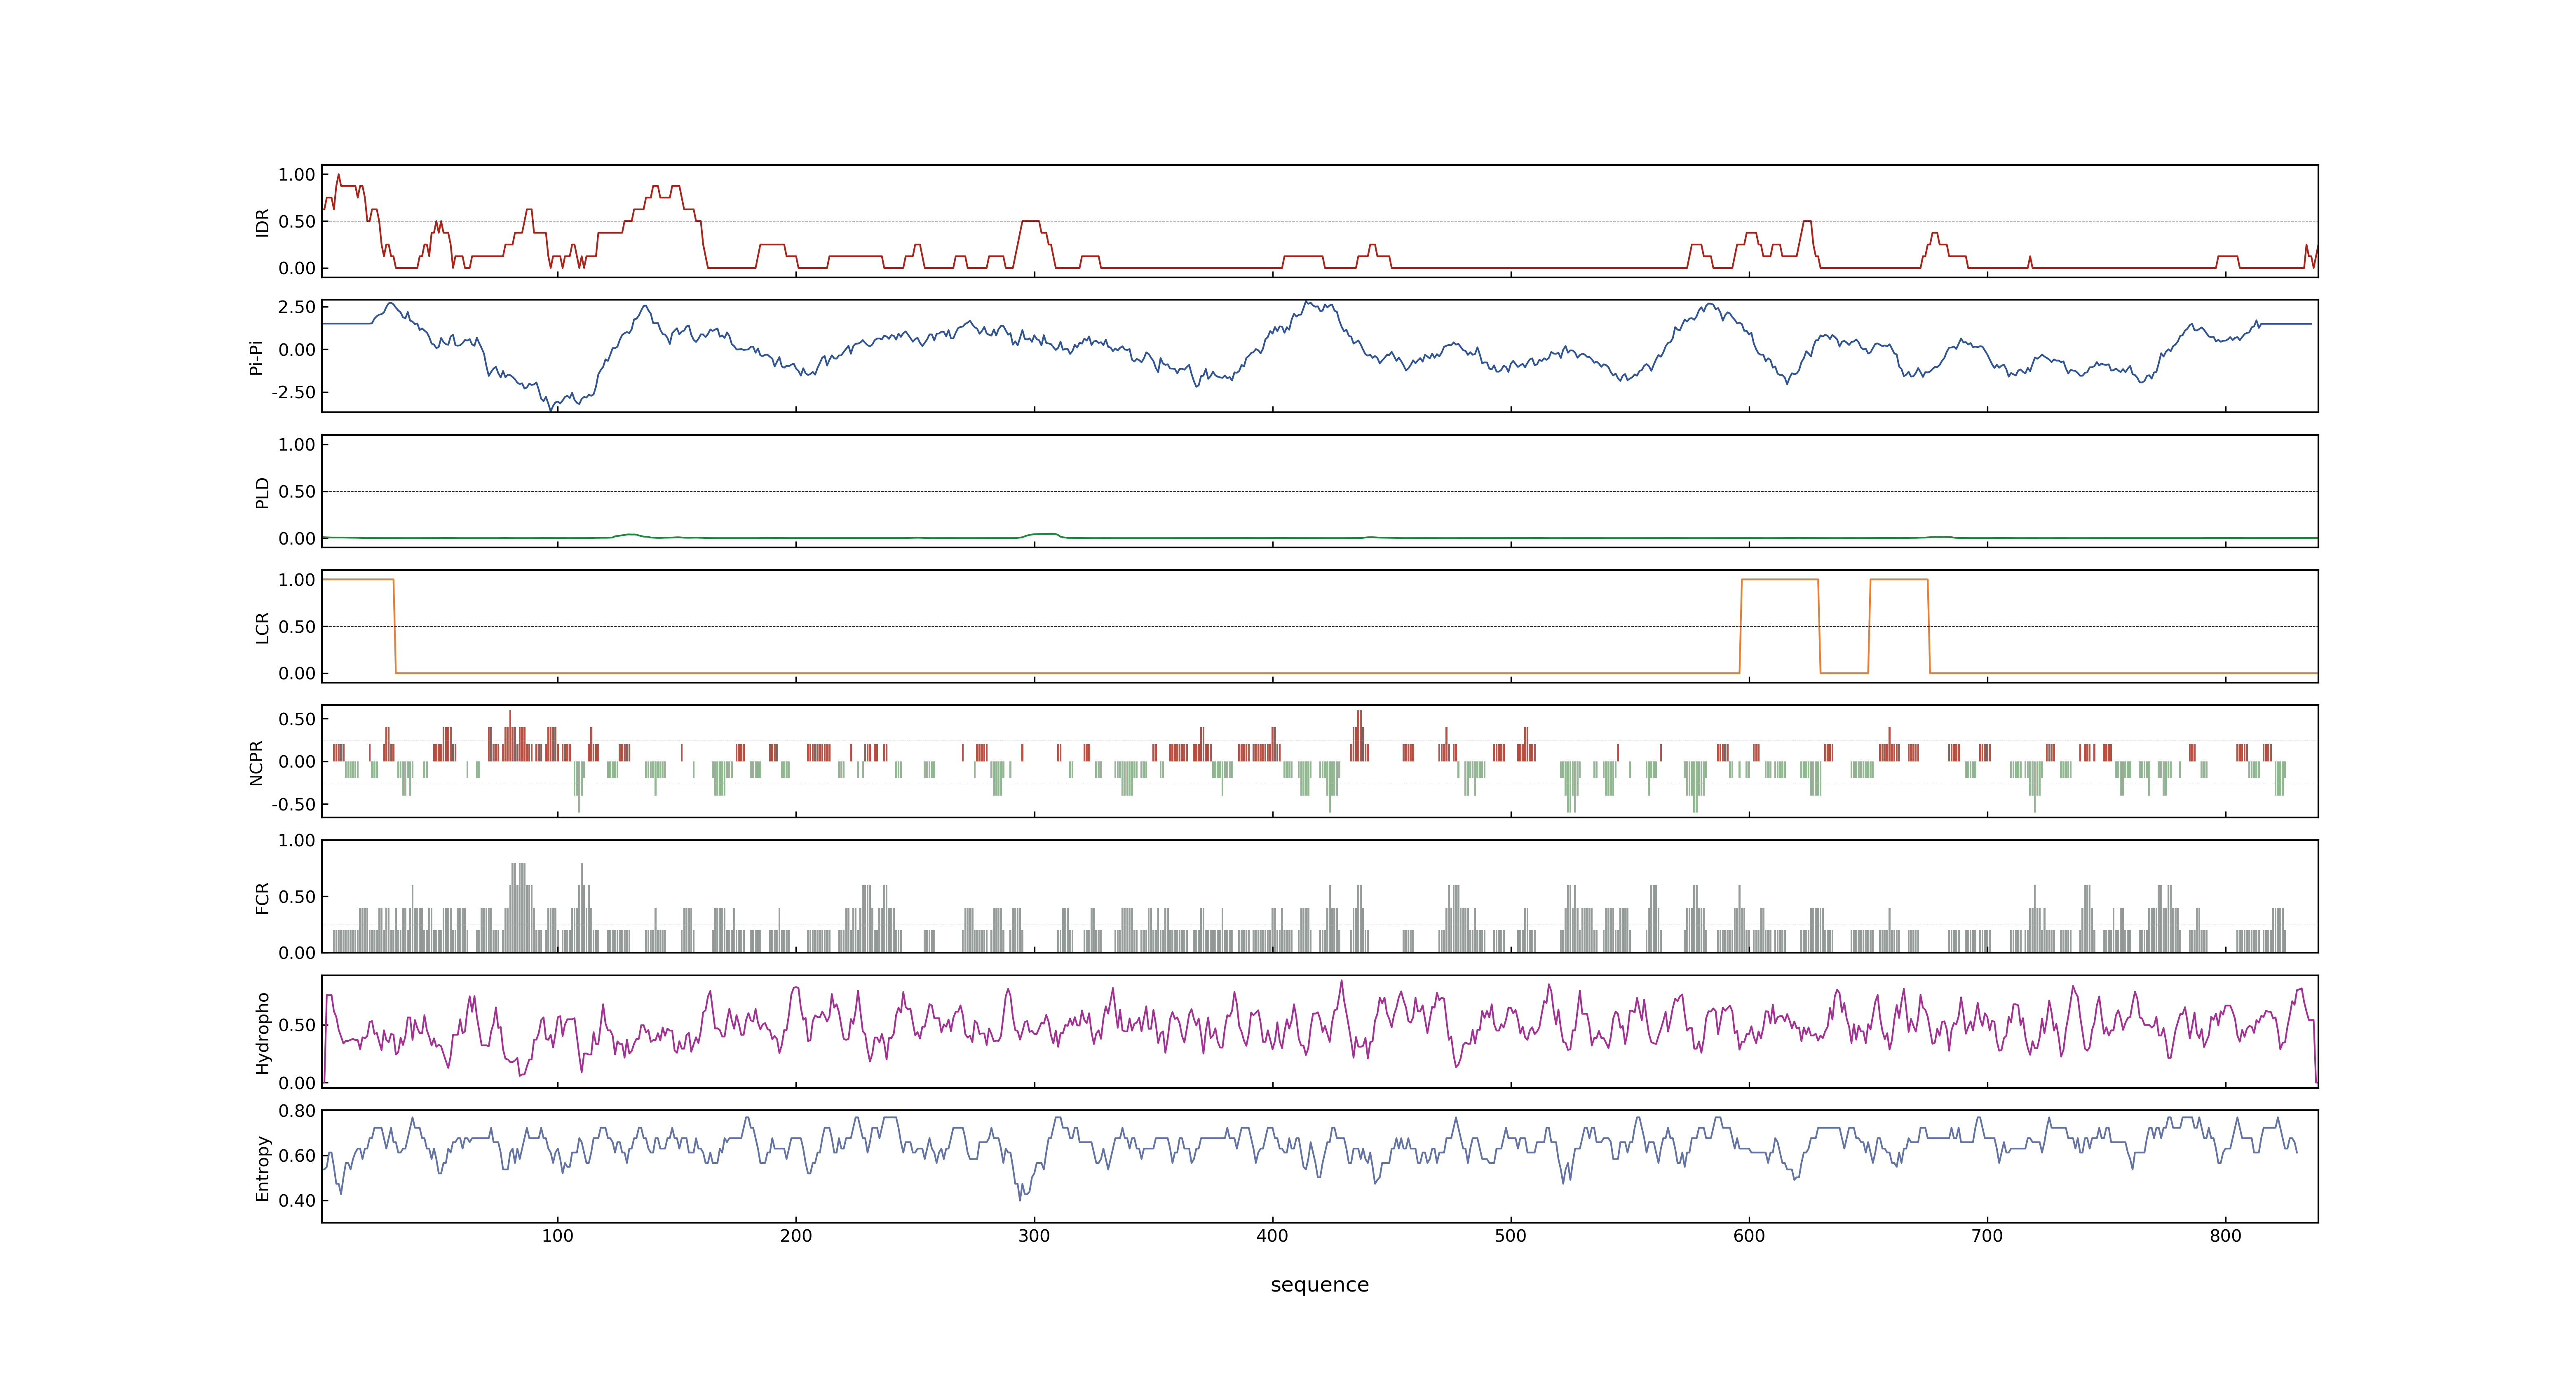2576x1374 pixels.
Task: Click the 1.00 tick of the PLD axis
Action: point(297,445)
